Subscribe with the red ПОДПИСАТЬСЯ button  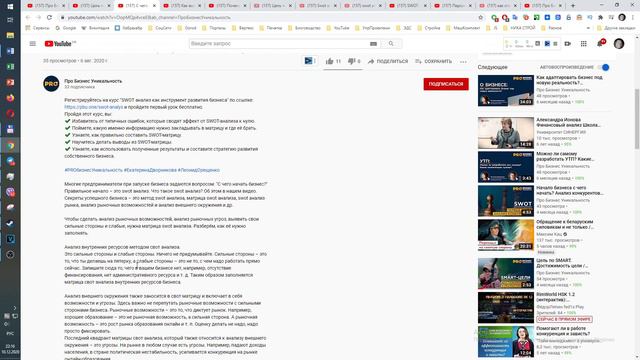tap(446, 84)
